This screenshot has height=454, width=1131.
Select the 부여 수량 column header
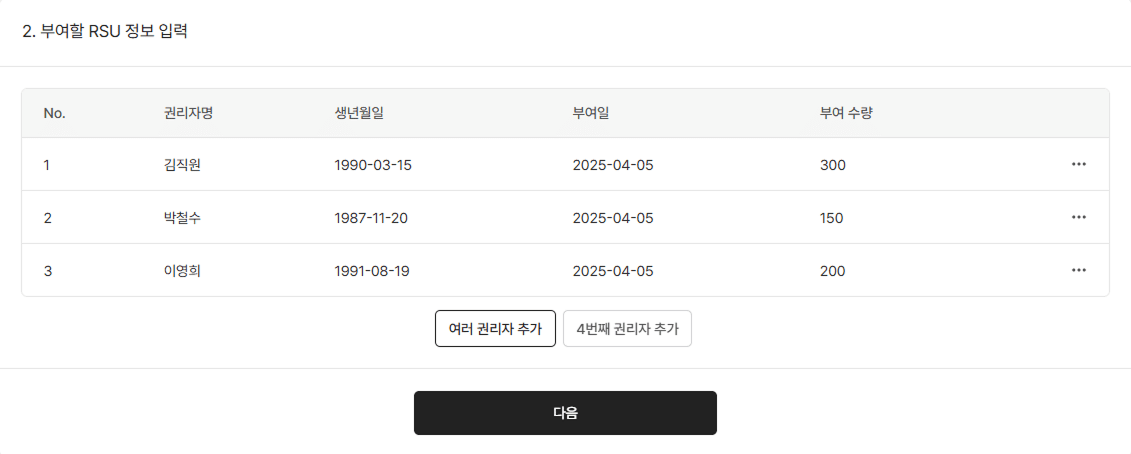pos(846,113)
